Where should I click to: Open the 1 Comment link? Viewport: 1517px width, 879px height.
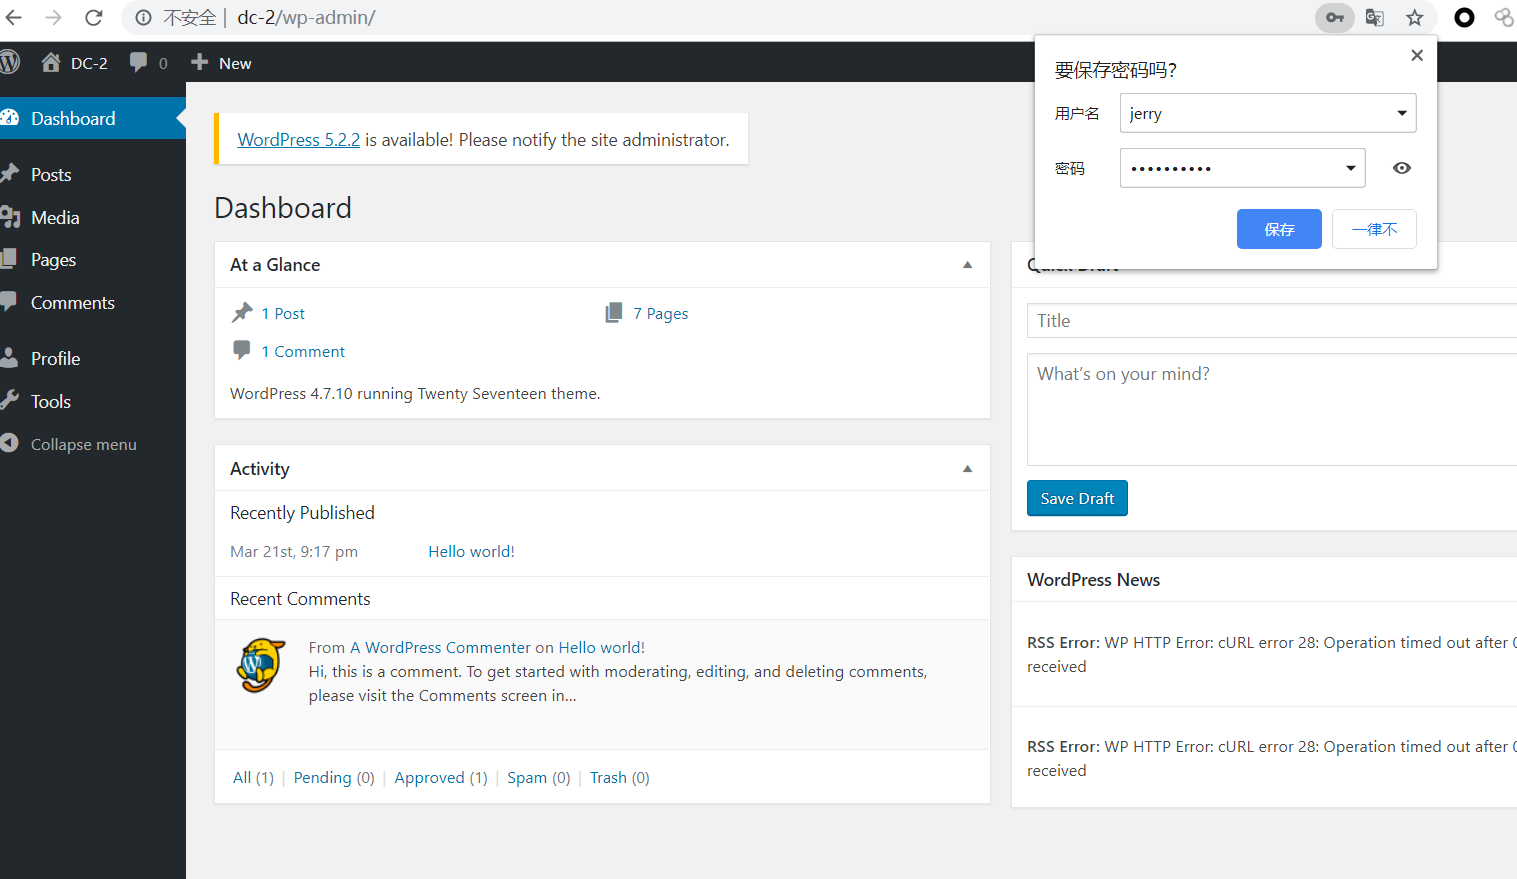point(303,351)
